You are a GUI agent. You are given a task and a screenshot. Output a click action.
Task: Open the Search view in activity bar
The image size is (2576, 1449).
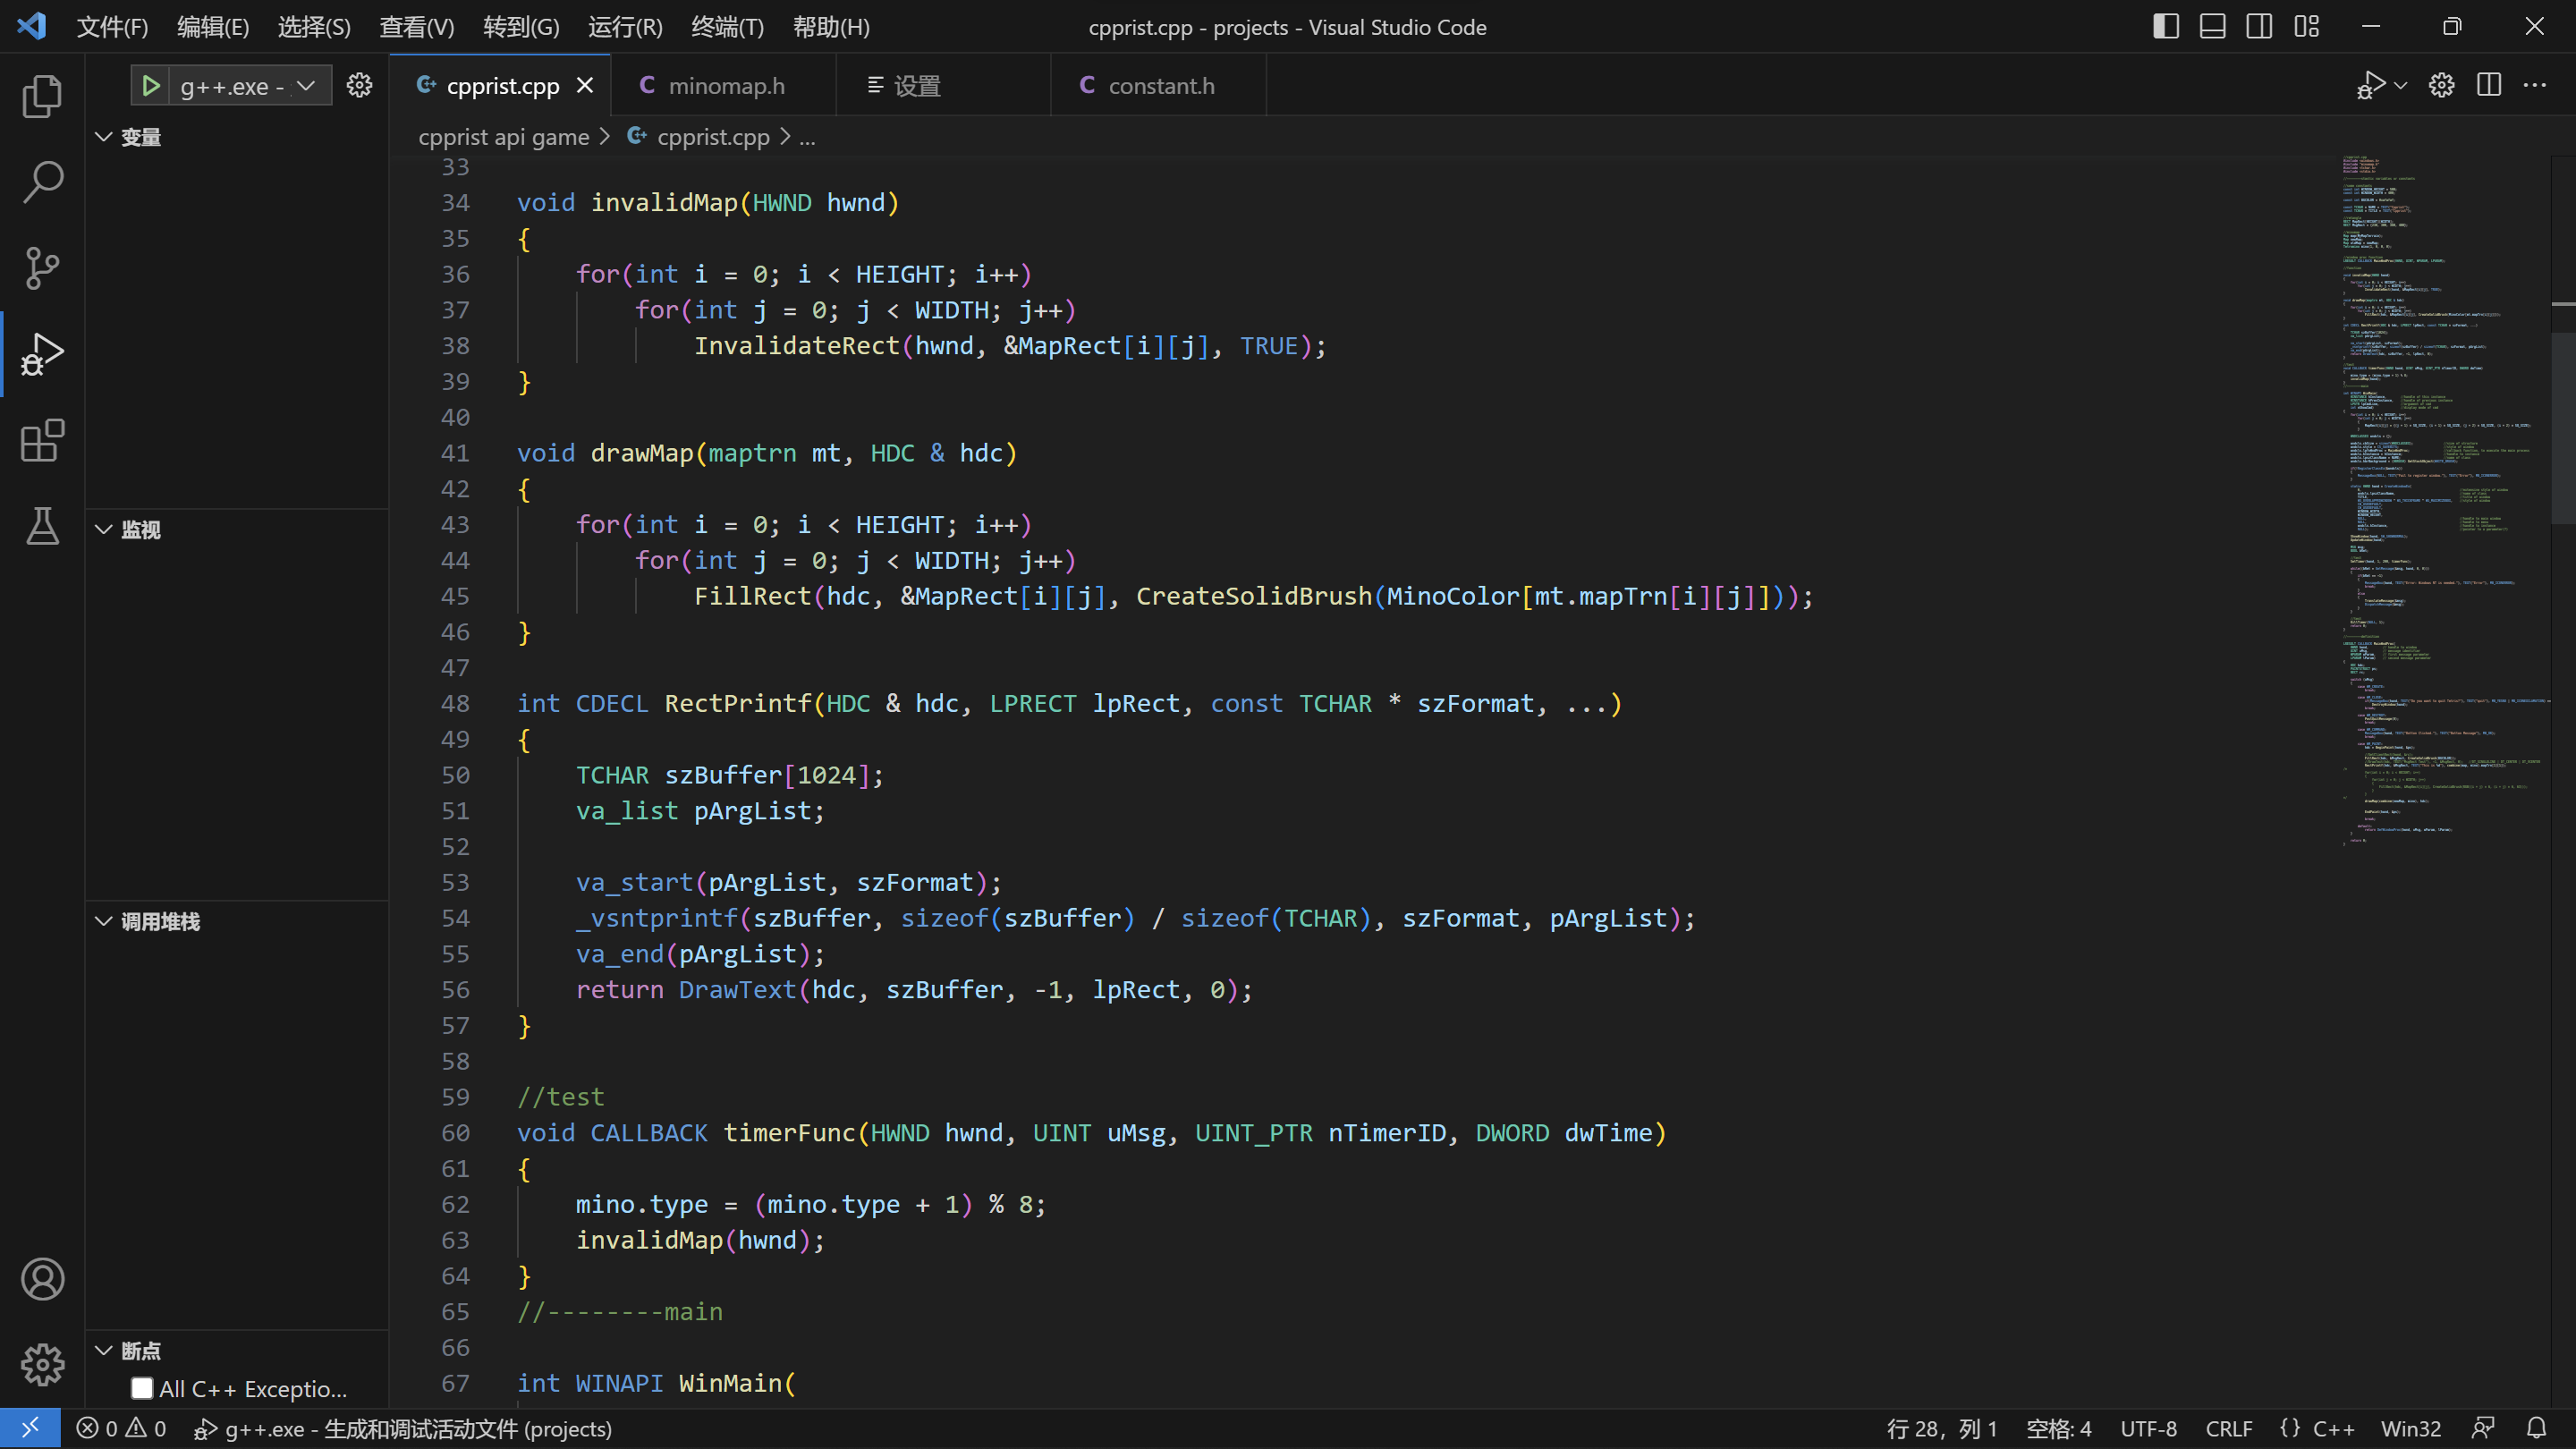(42, 182)
